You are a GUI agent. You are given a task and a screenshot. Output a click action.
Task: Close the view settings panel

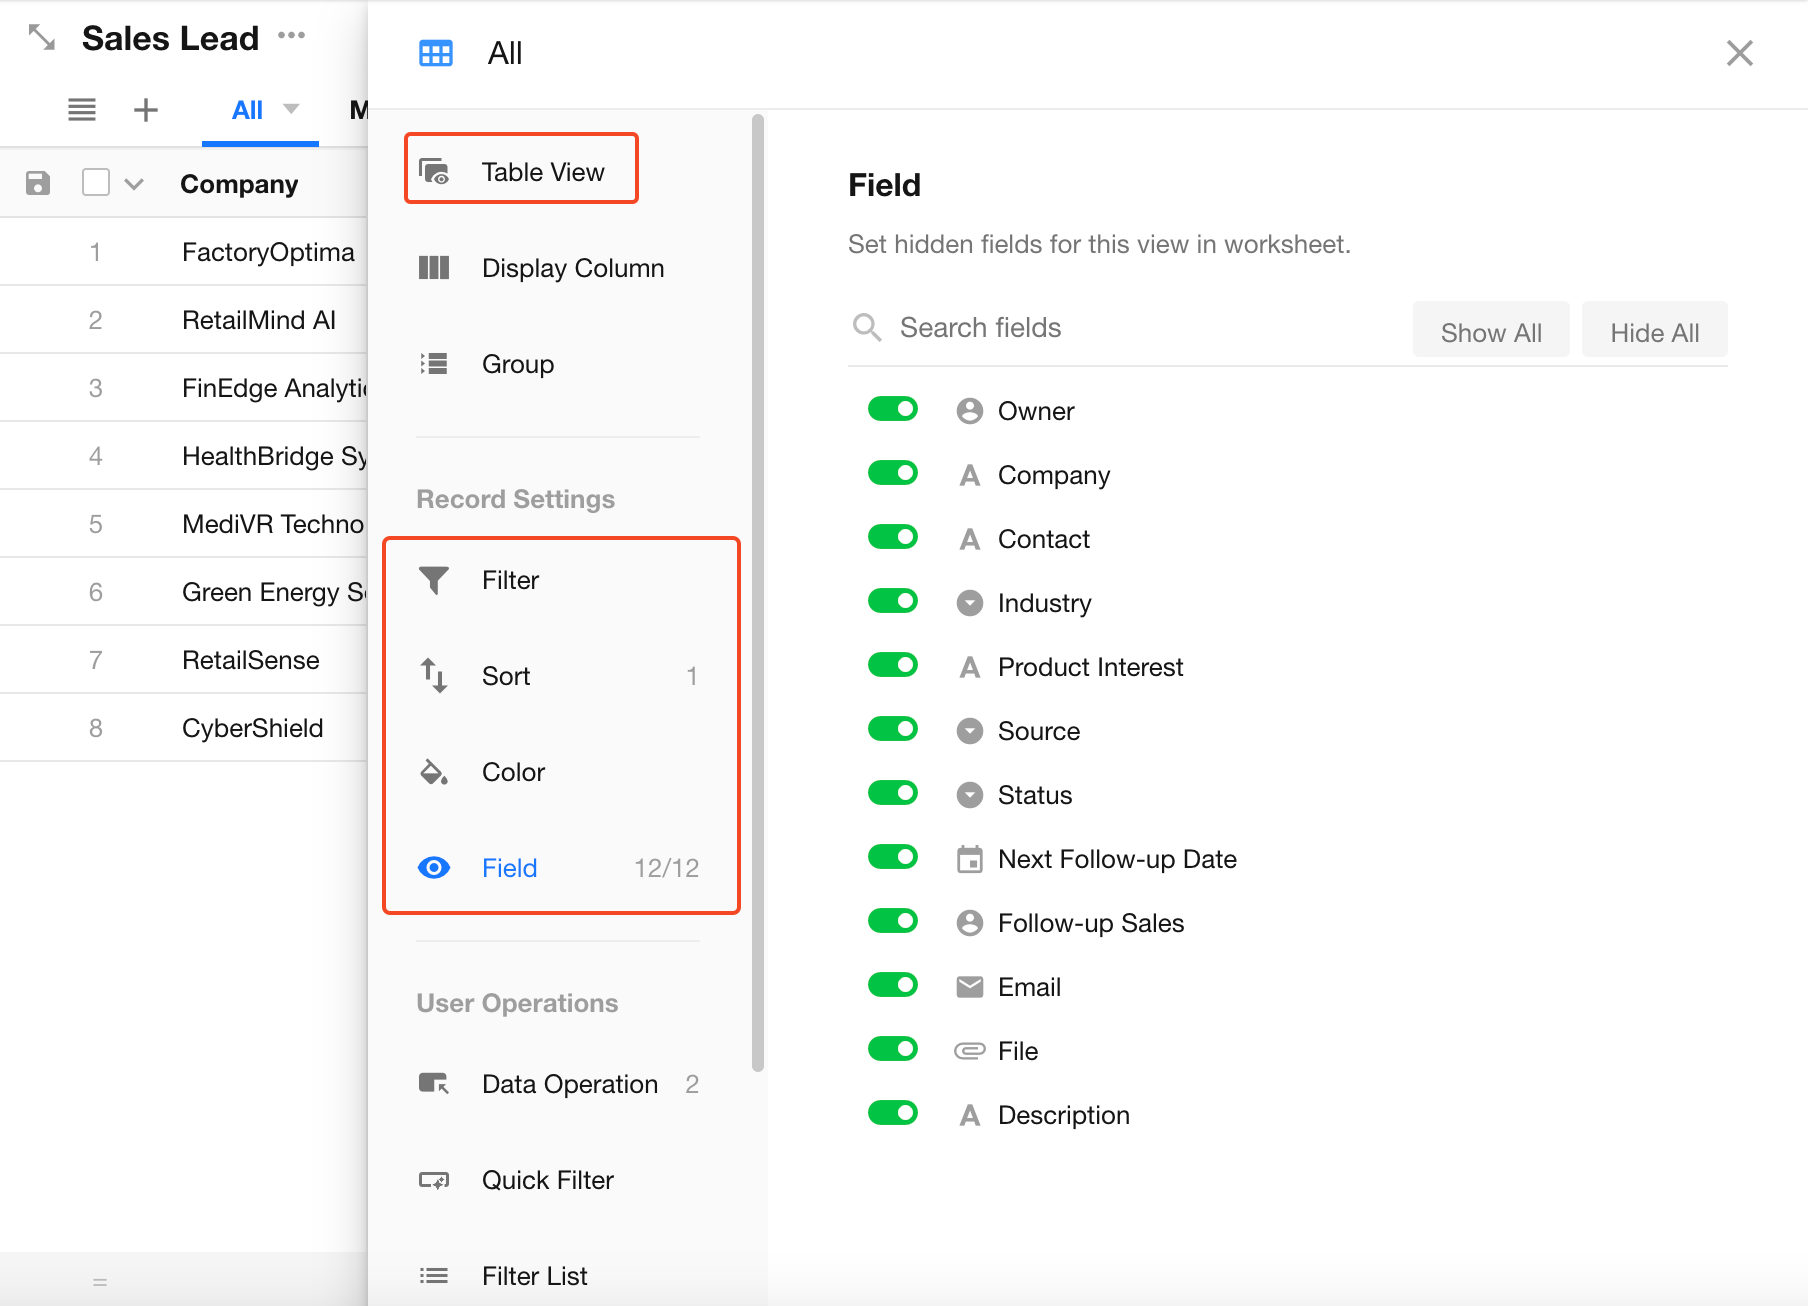[x=1739, y=53]
